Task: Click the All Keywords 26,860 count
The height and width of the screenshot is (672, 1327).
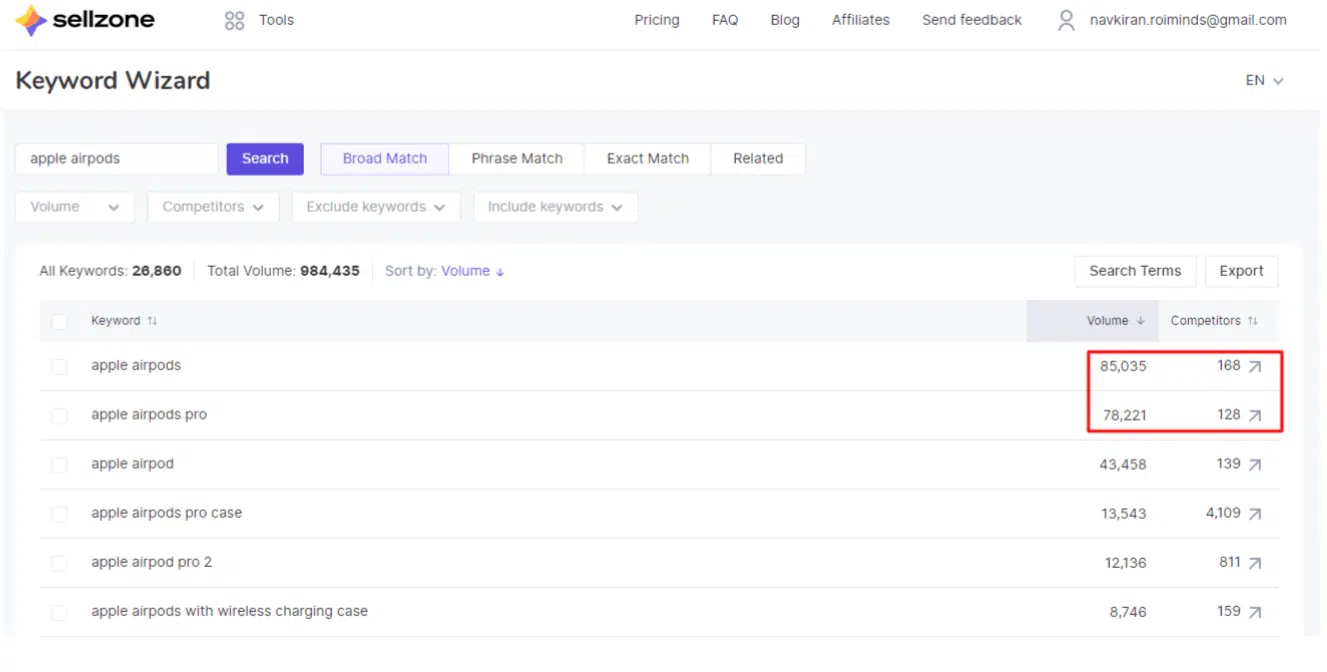Action: (x=157, y=271)
